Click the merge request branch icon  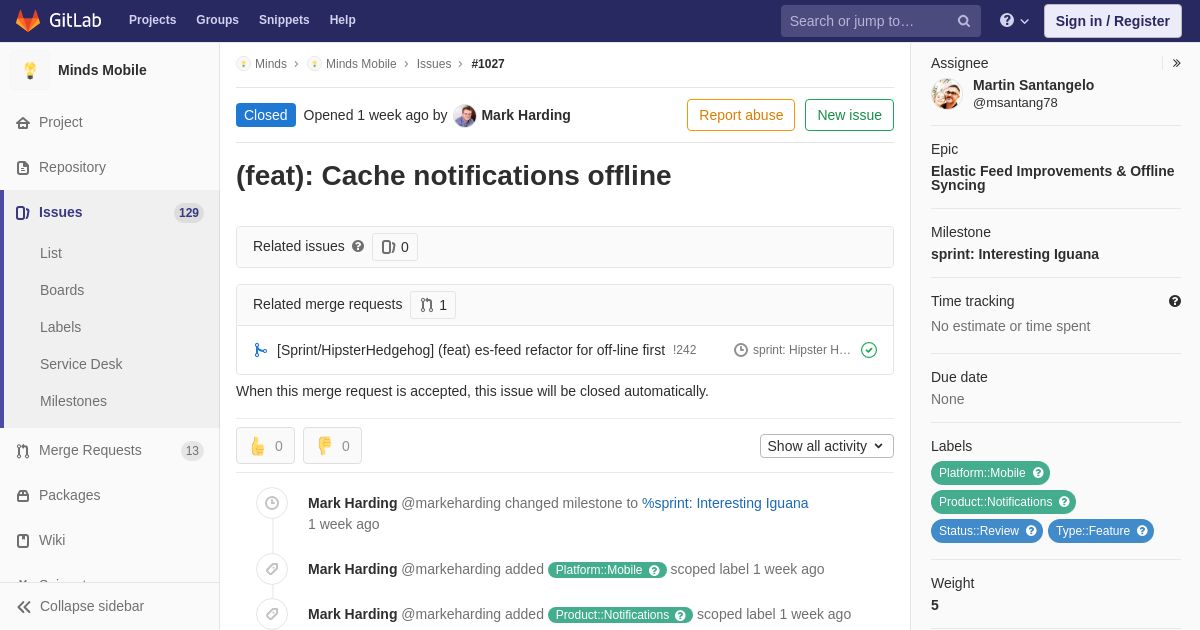tap(261, 350)
